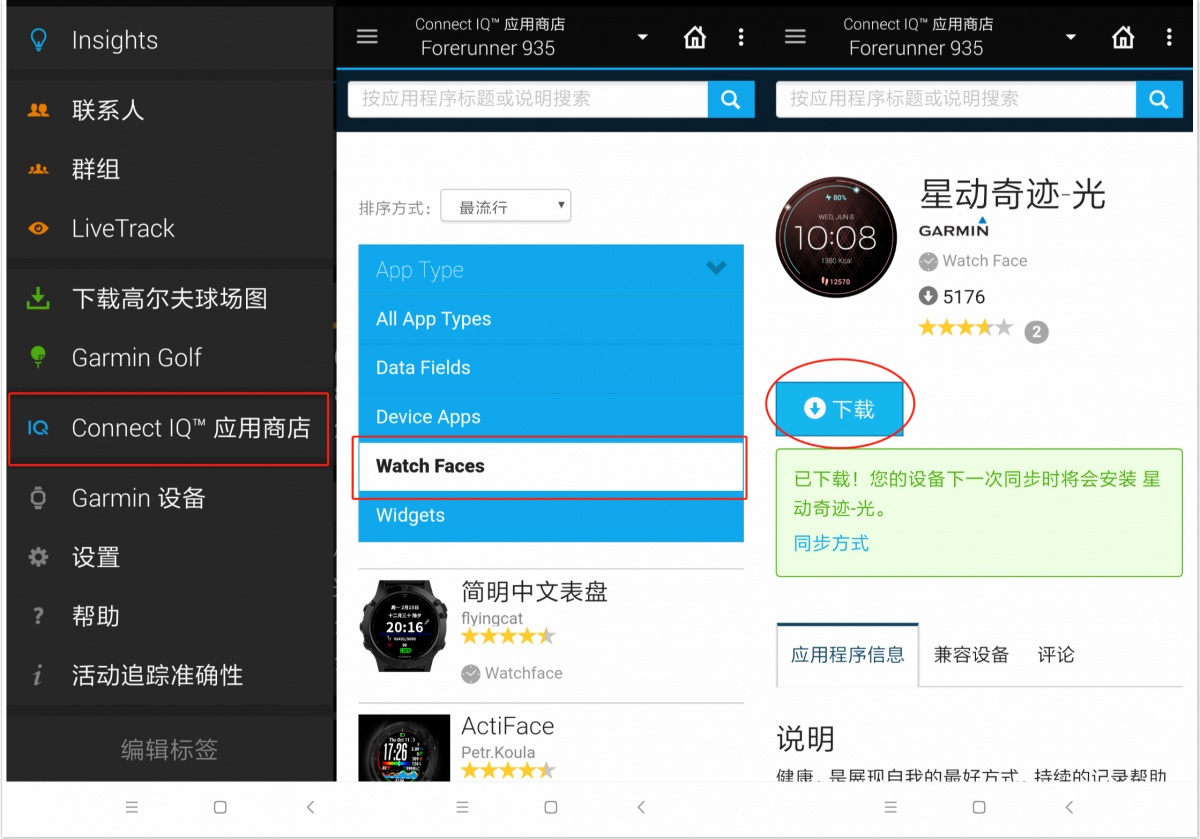Image resolution: width=1200 pixels, height=839 pixels.
Task: Select the Garmin 设备 watch icon
Action: [38, 498]
